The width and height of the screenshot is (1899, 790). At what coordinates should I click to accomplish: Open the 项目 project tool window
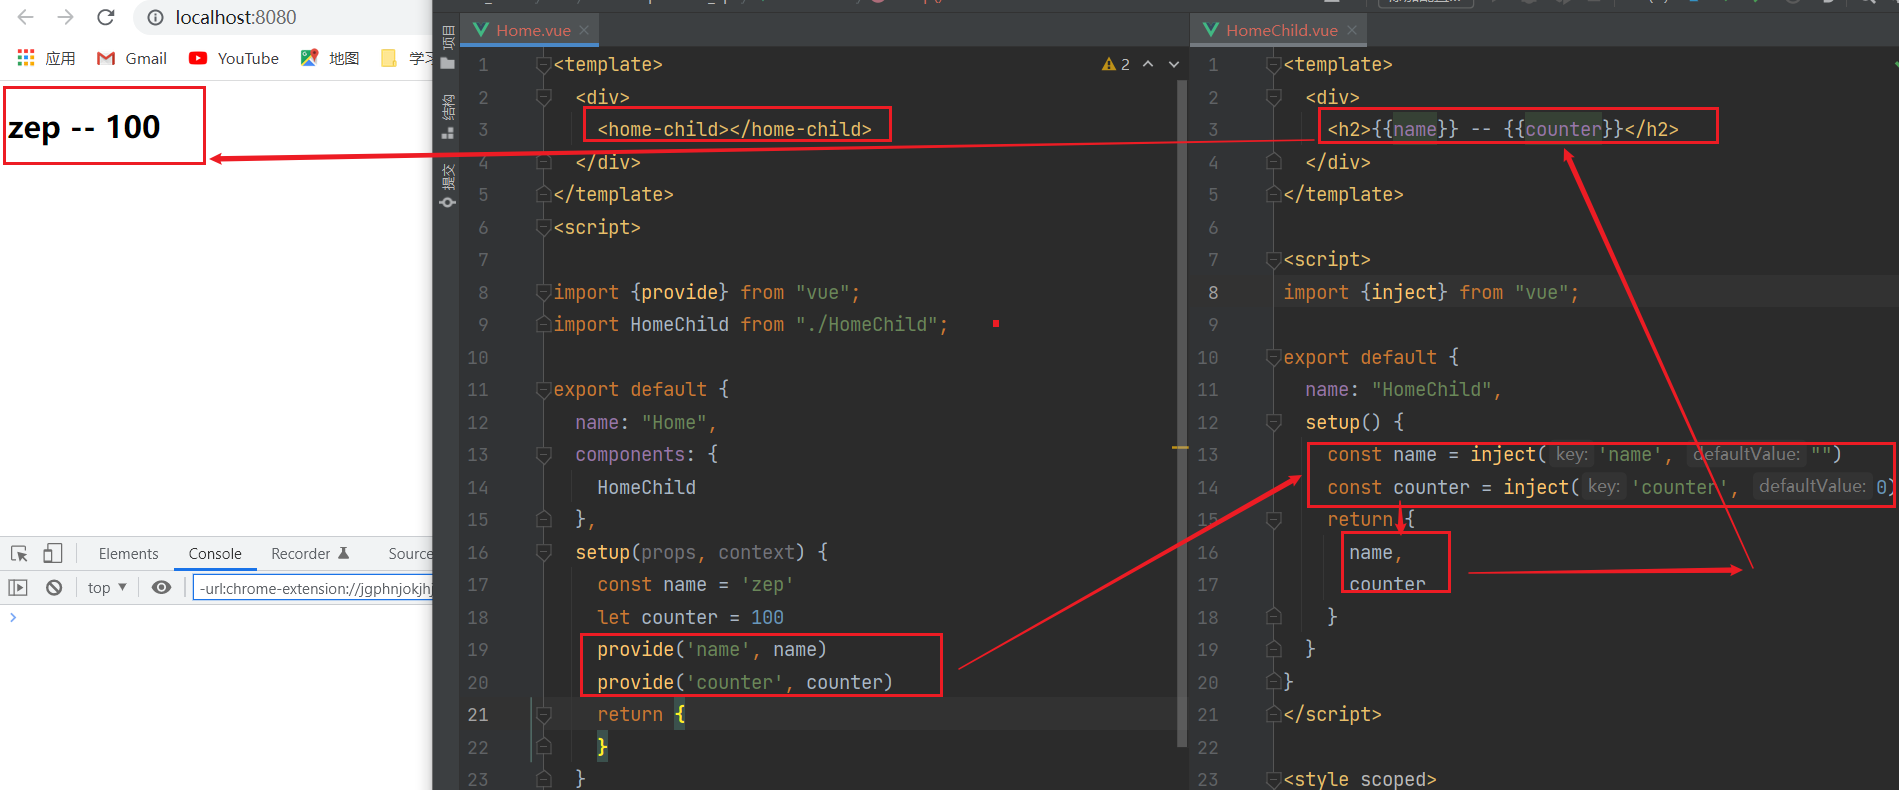447,46
